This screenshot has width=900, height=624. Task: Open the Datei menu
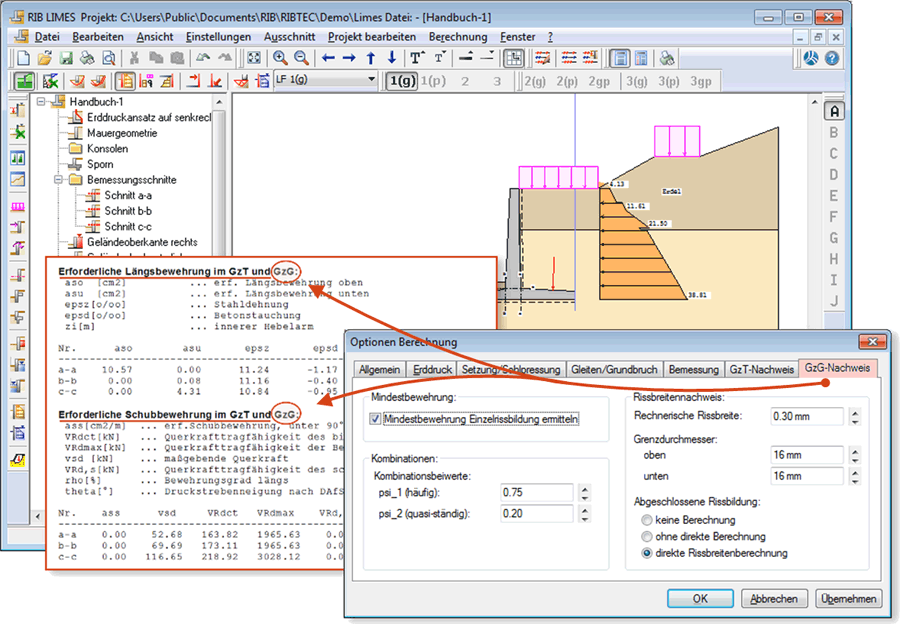tap(47, 37)
